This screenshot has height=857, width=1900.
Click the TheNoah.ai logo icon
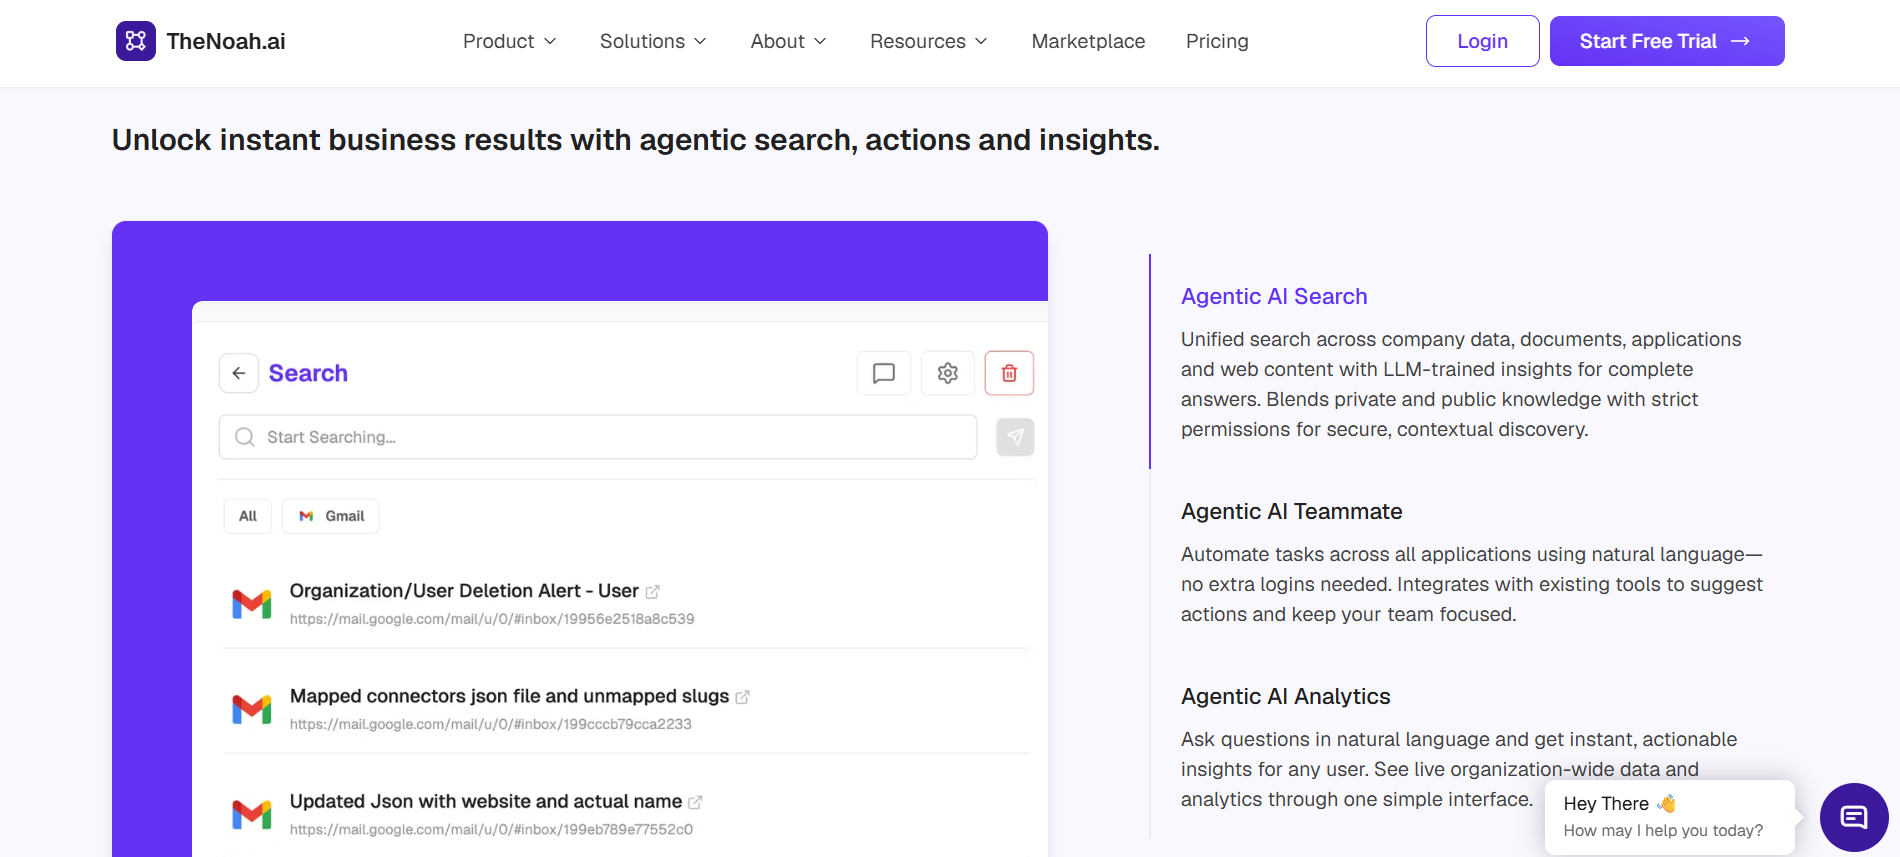click(x=136, y=41)
